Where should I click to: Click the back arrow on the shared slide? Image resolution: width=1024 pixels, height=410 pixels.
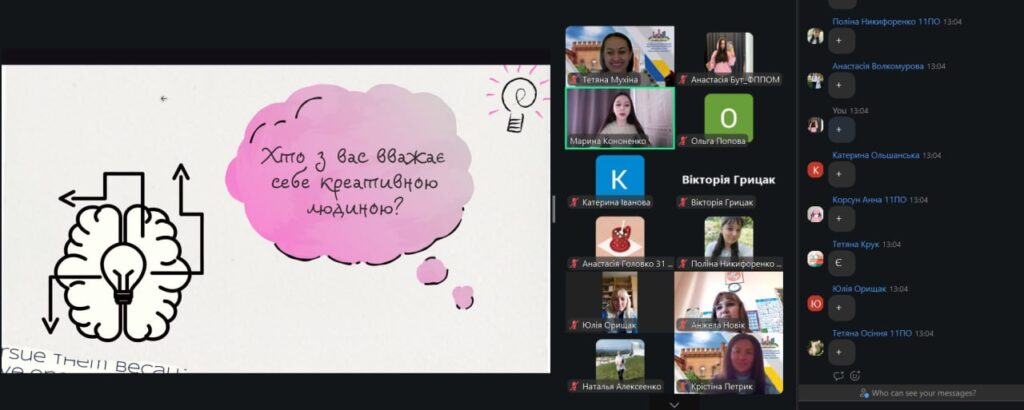coord(163,98)
